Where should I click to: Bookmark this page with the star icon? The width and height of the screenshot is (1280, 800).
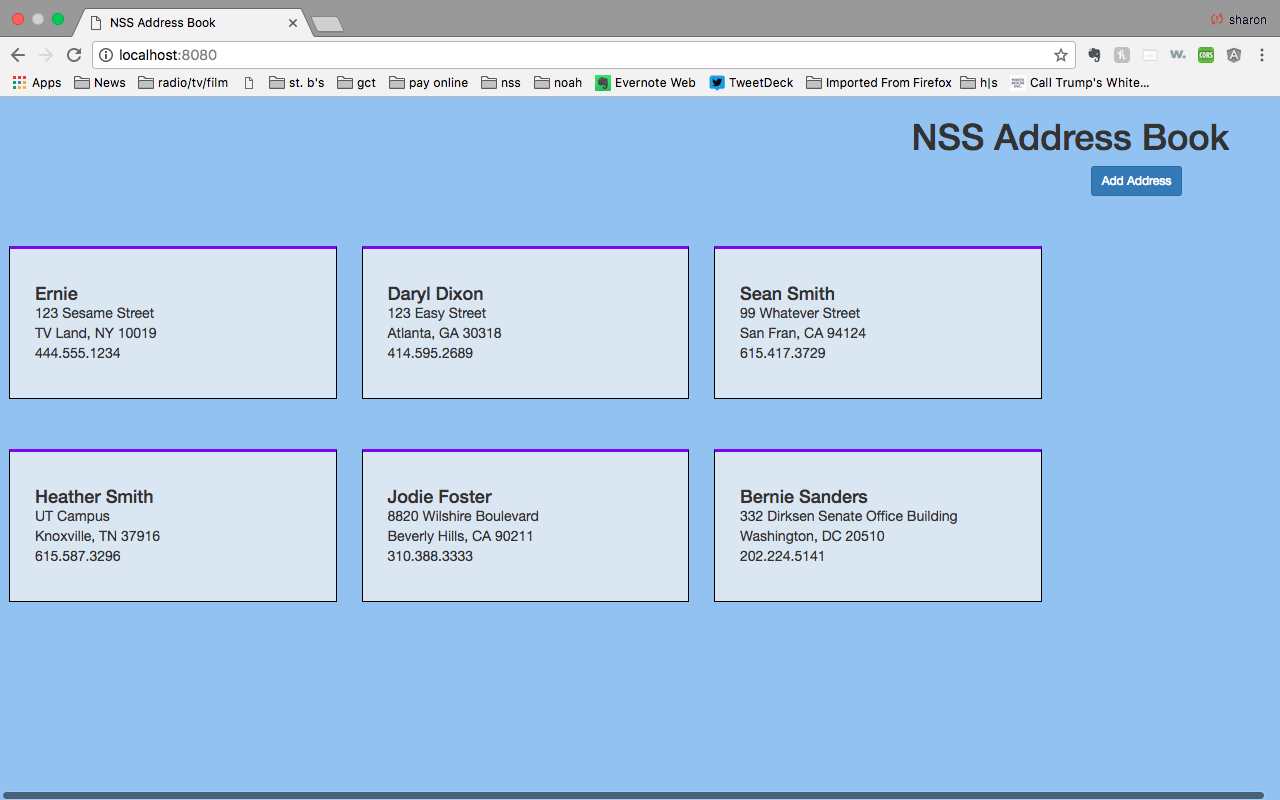tap(1060, 55)
